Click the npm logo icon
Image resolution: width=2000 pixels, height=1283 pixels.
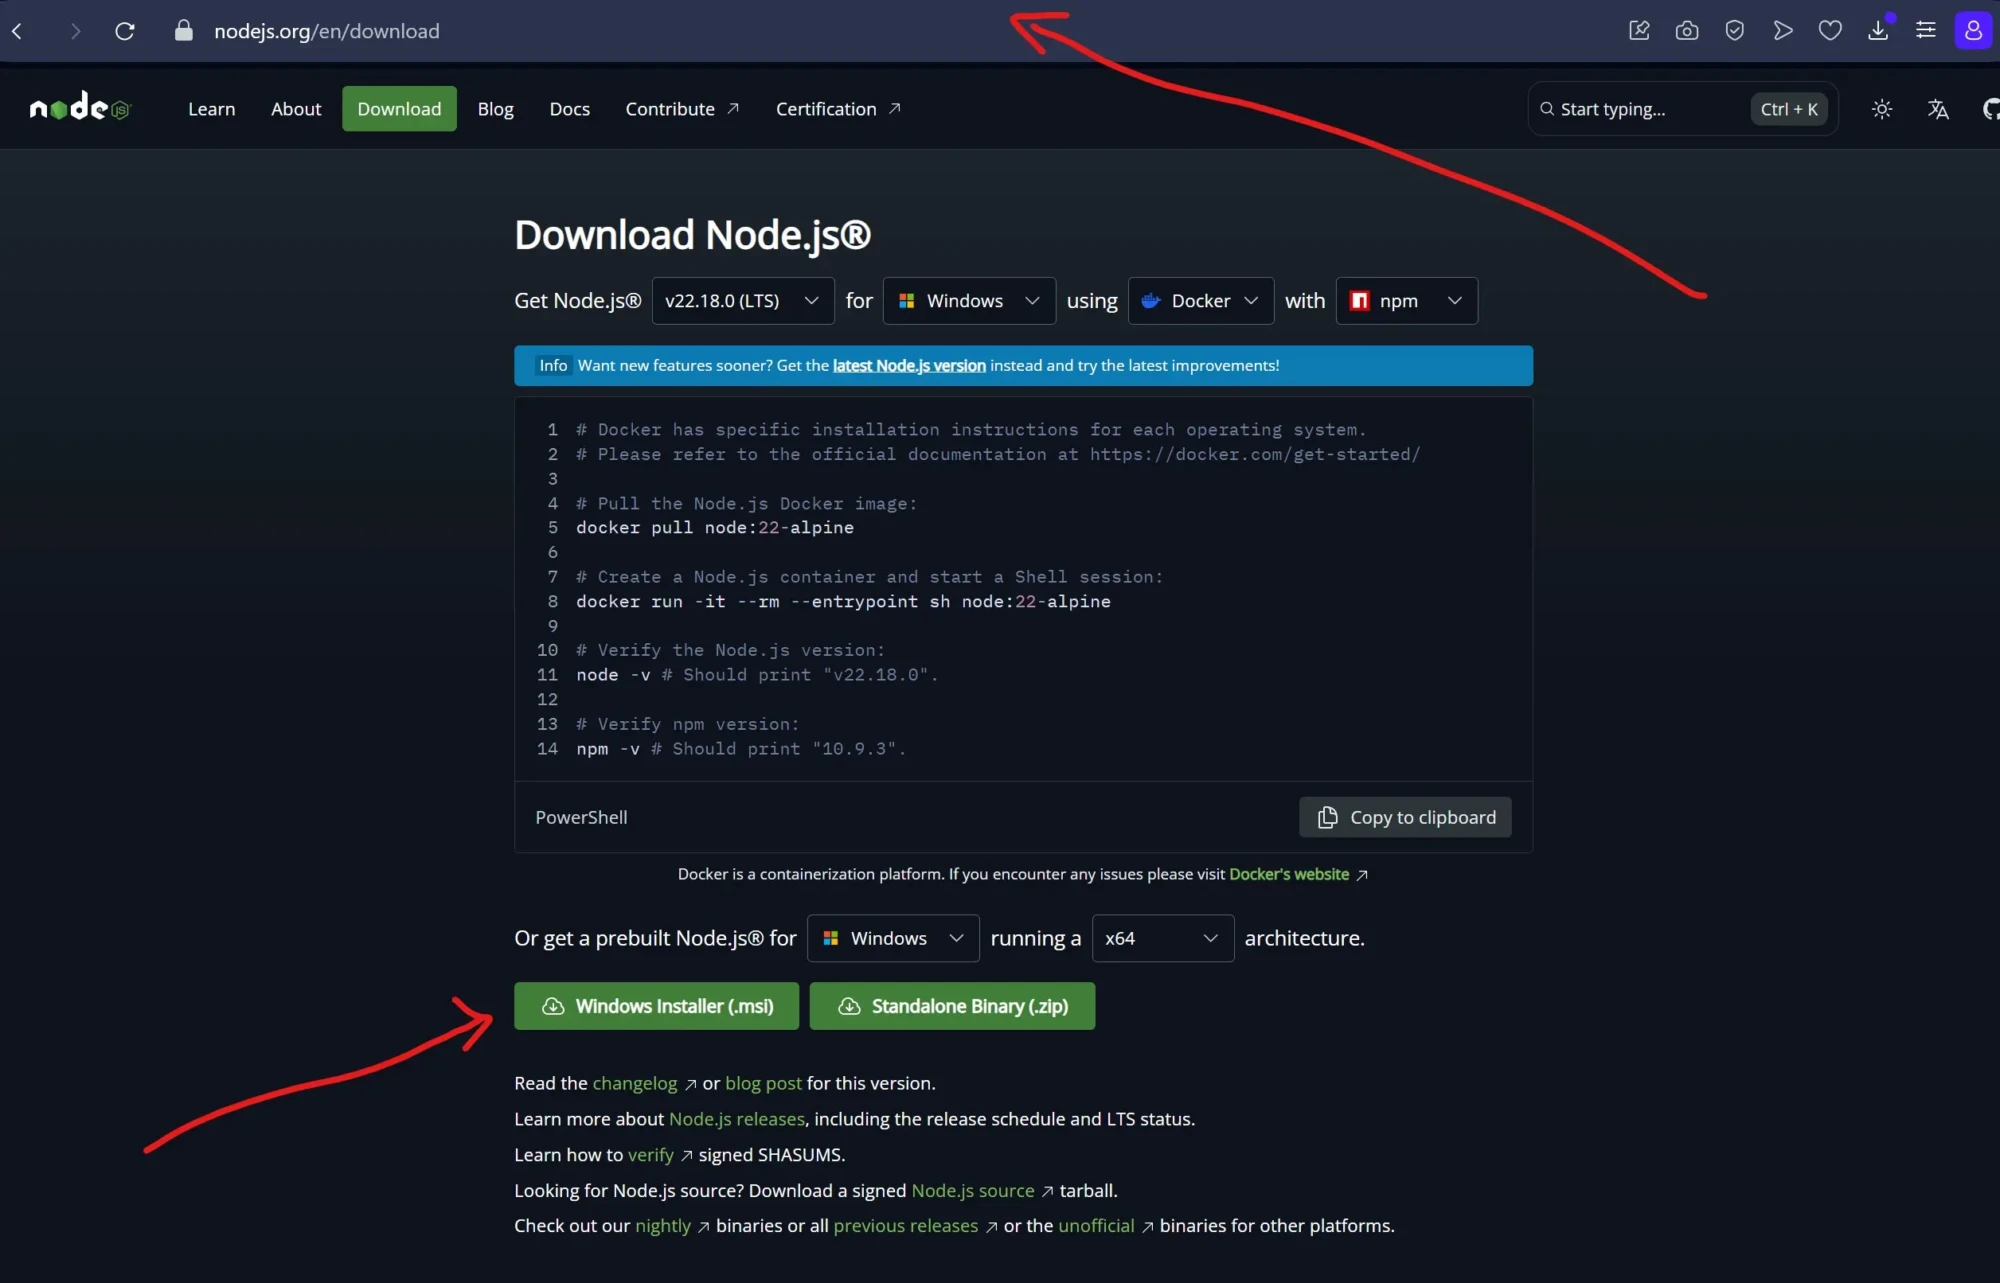(1360, 301)
